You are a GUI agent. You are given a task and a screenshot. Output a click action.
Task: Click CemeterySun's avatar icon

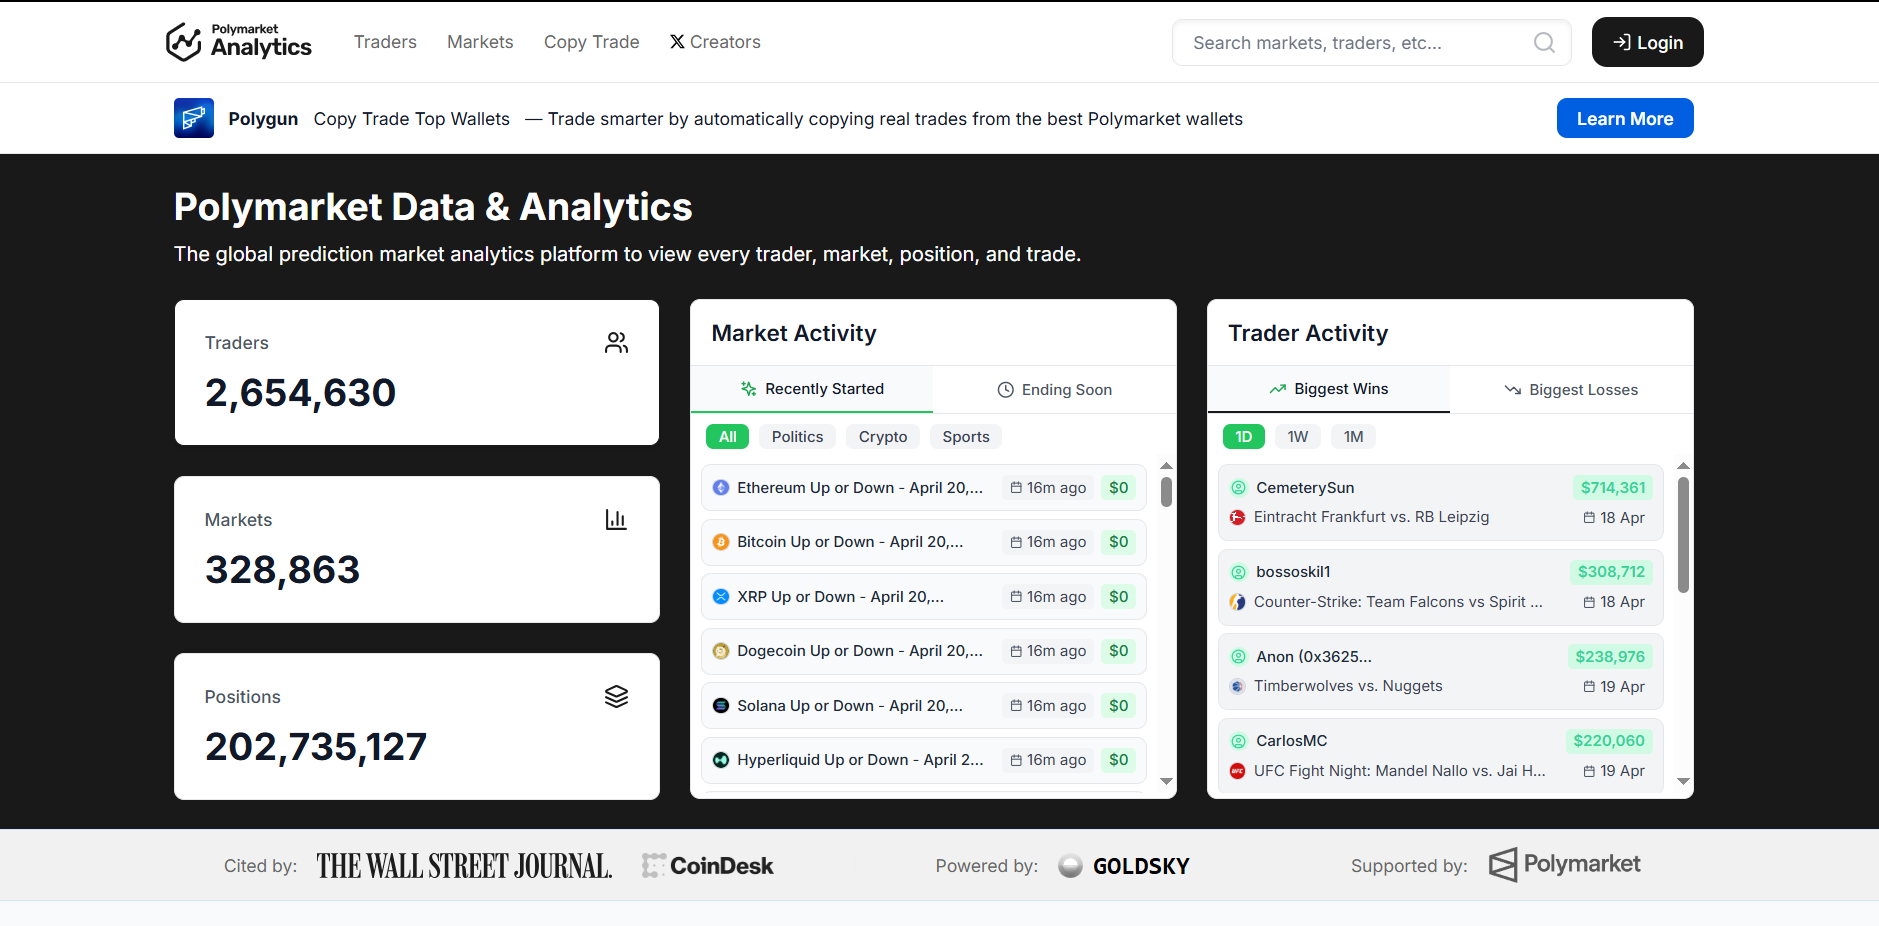click(x=1238, y=488)
